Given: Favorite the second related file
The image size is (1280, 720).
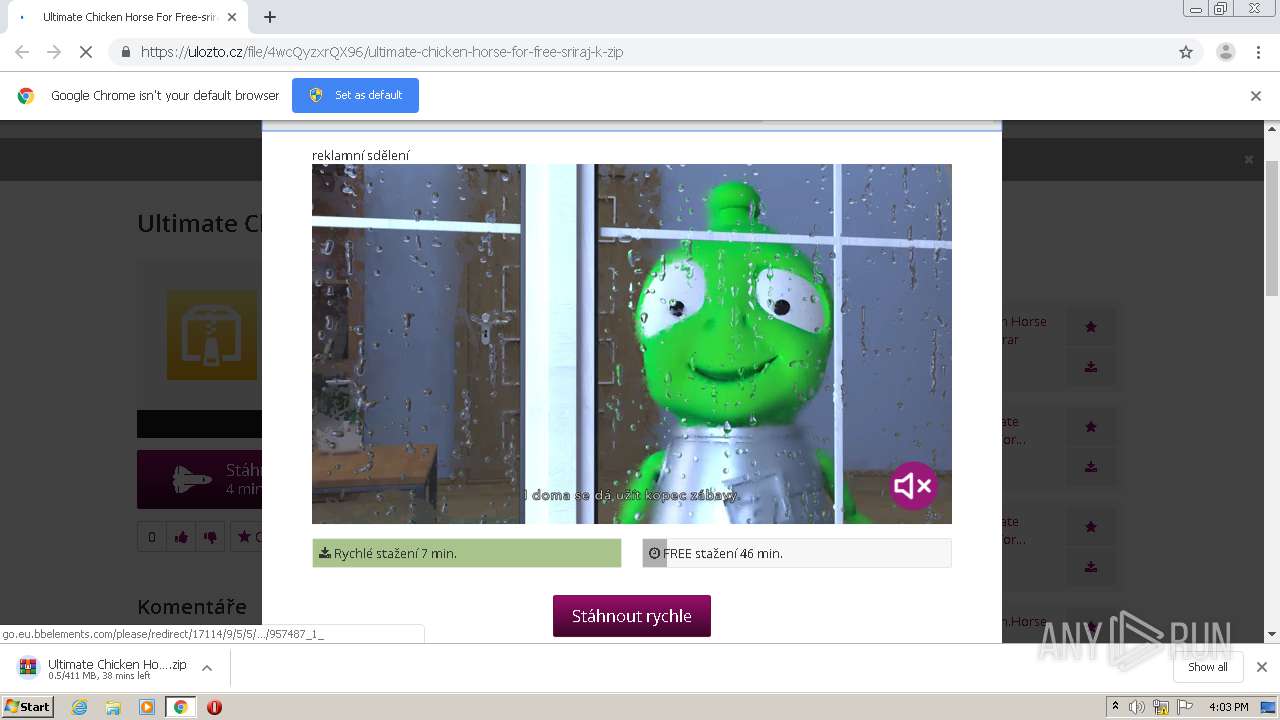Looking at the screenshot, I should click(x=1091, y=426).
